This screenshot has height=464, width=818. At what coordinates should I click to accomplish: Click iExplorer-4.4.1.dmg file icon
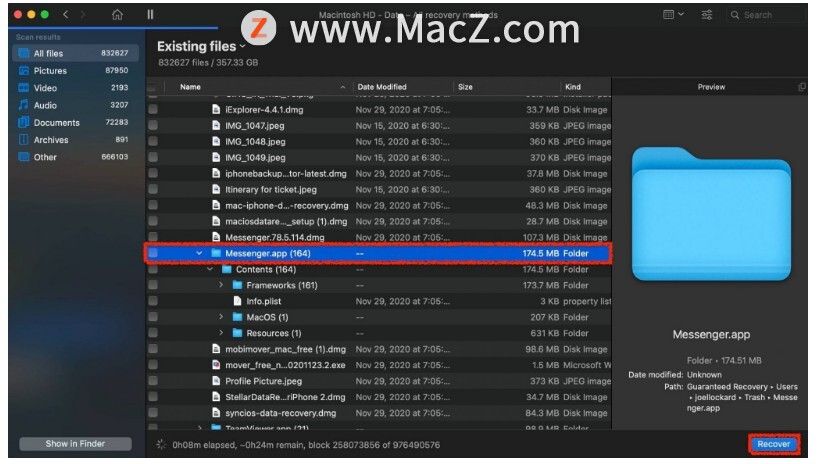[216, 109]
